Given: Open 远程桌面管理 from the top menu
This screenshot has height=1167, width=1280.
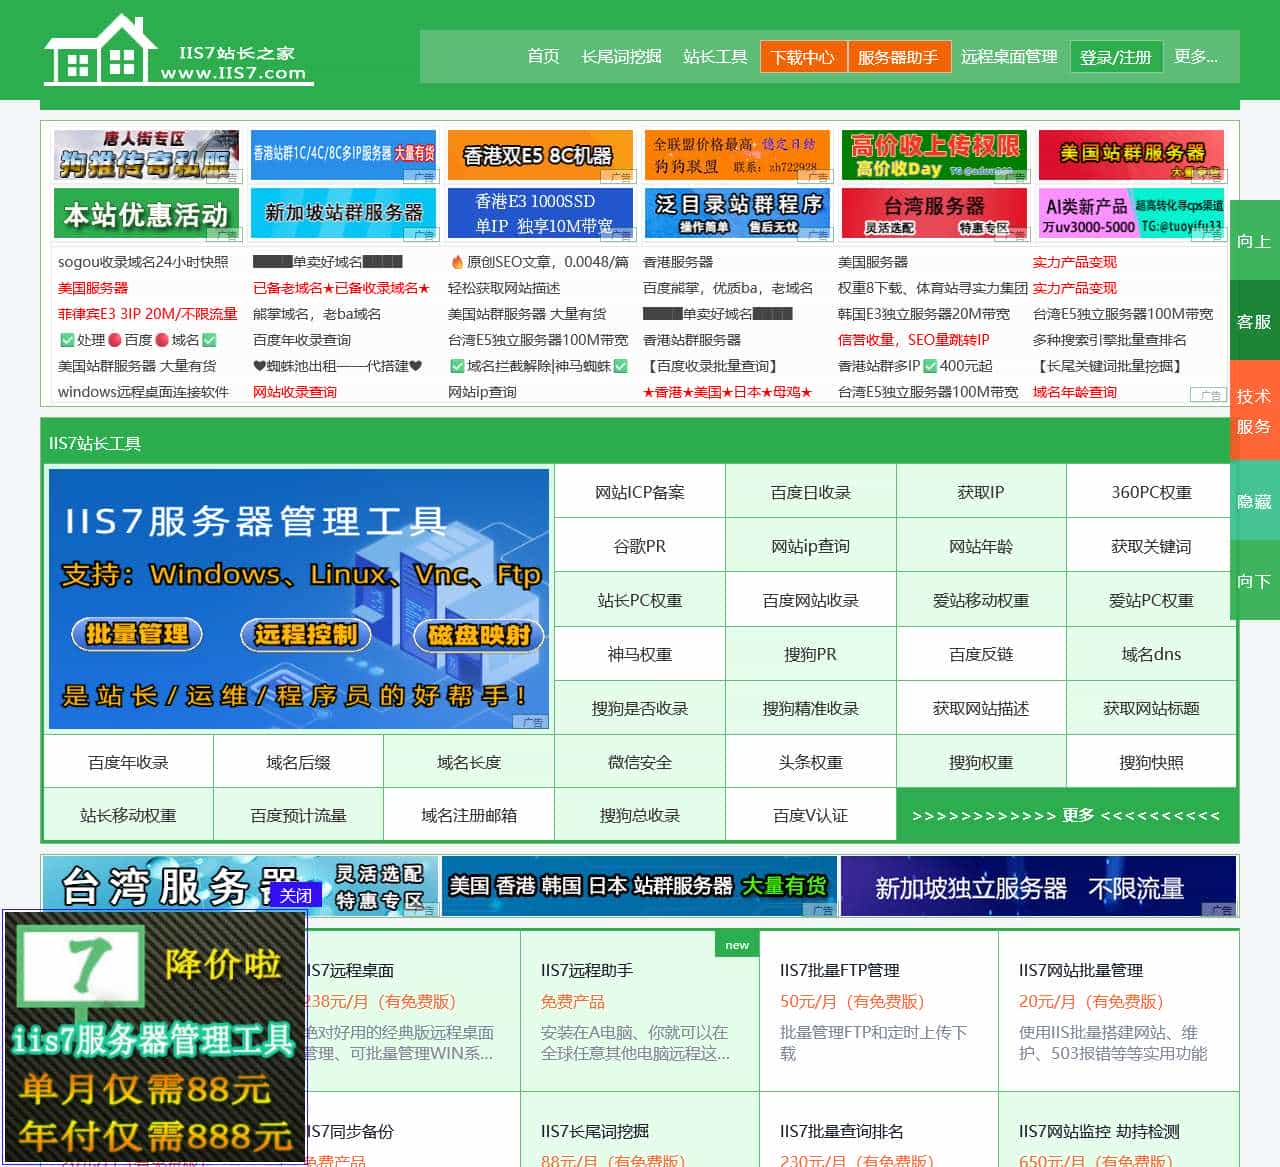Looking at the screenshot, I should tap(1009, 56).
